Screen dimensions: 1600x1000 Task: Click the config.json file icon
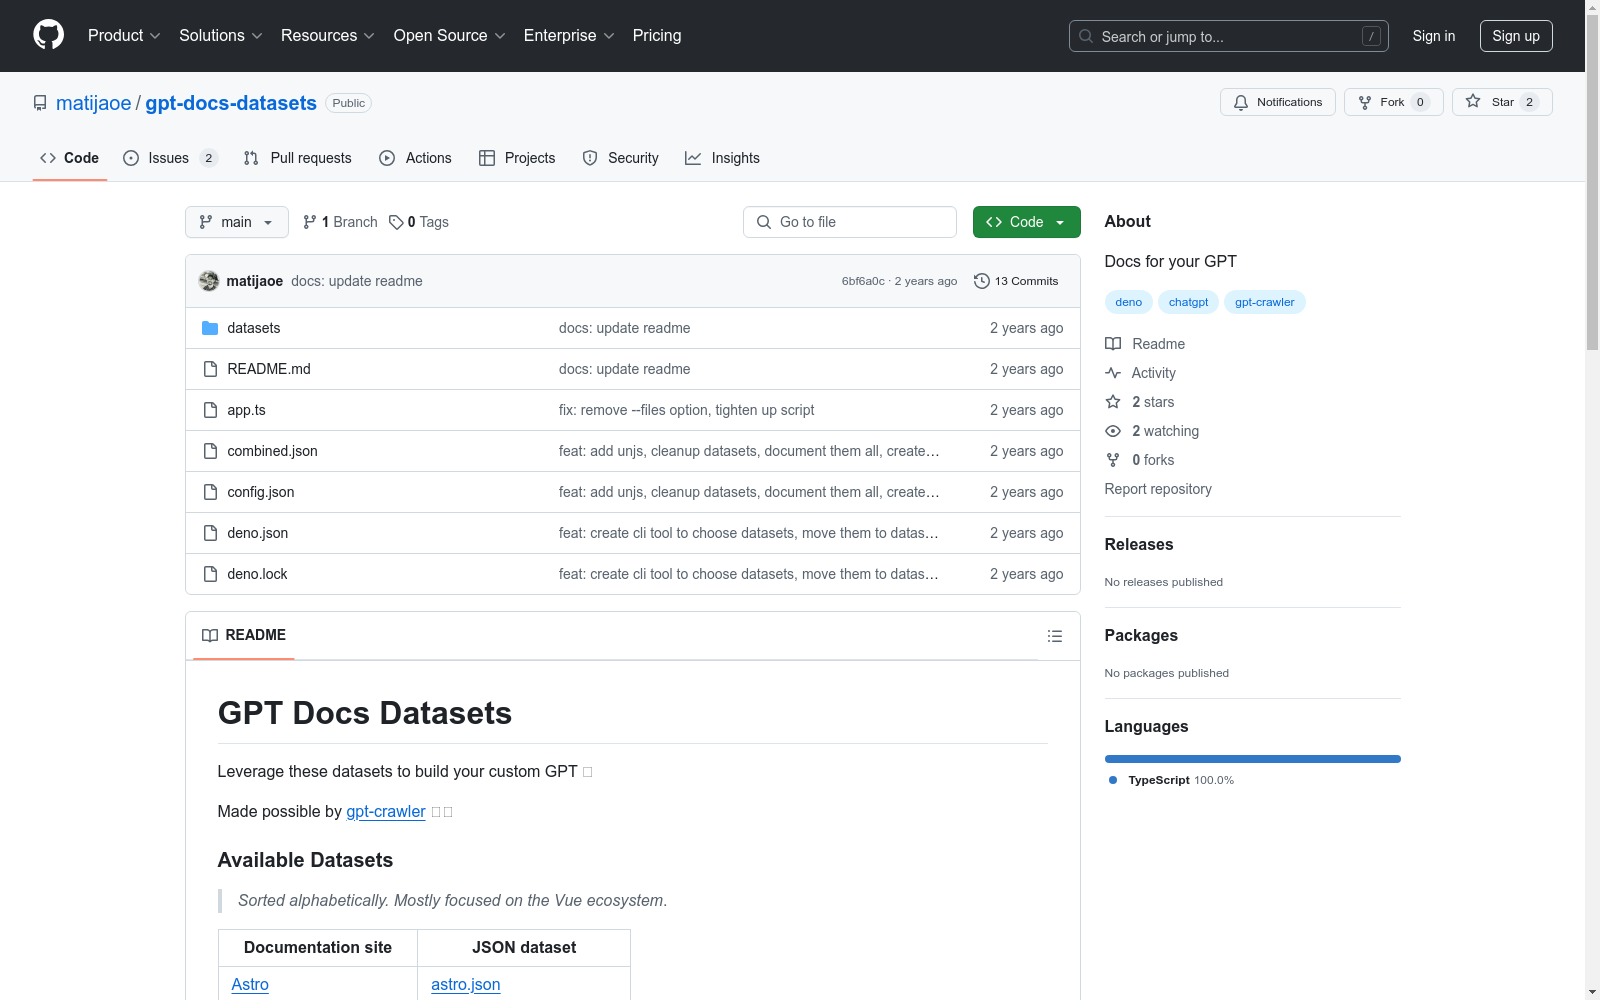click(210, 492)
